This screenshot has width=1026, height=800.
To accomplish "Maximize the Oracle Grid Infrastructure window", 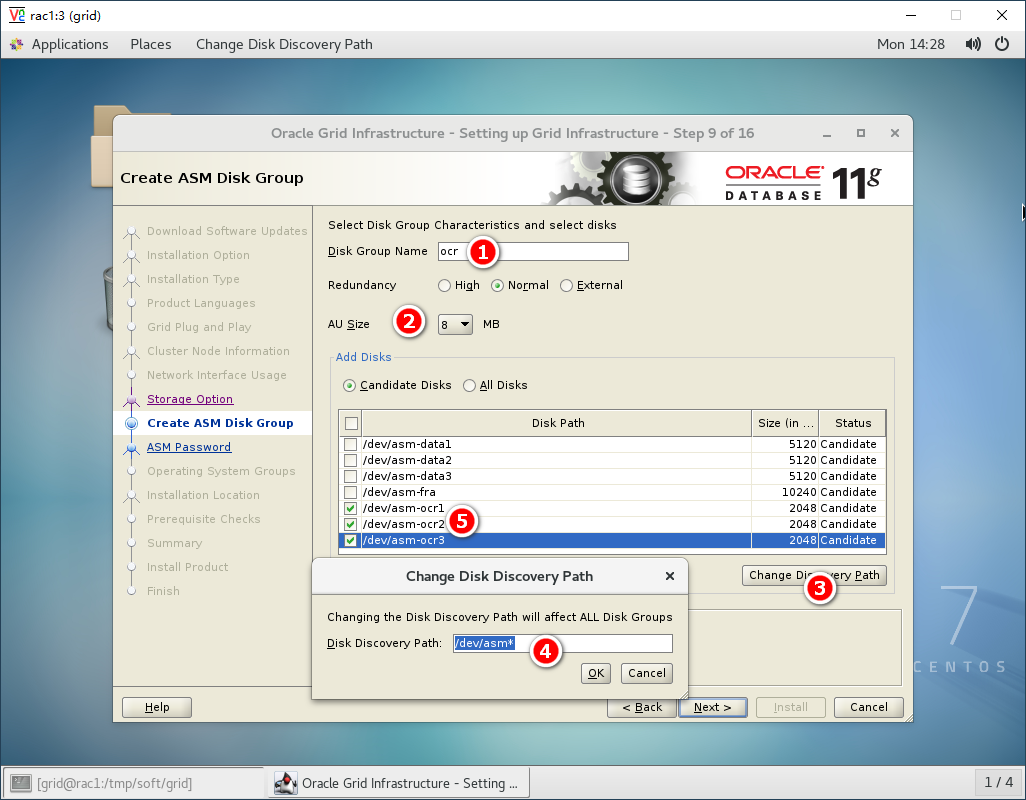I will tap(861, 133).
